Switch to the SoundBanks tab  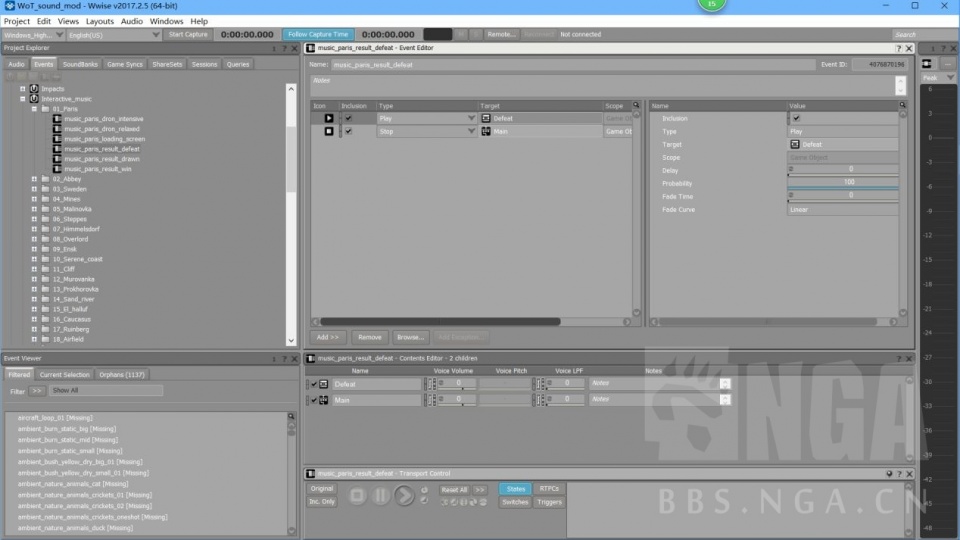pos(80,64)
